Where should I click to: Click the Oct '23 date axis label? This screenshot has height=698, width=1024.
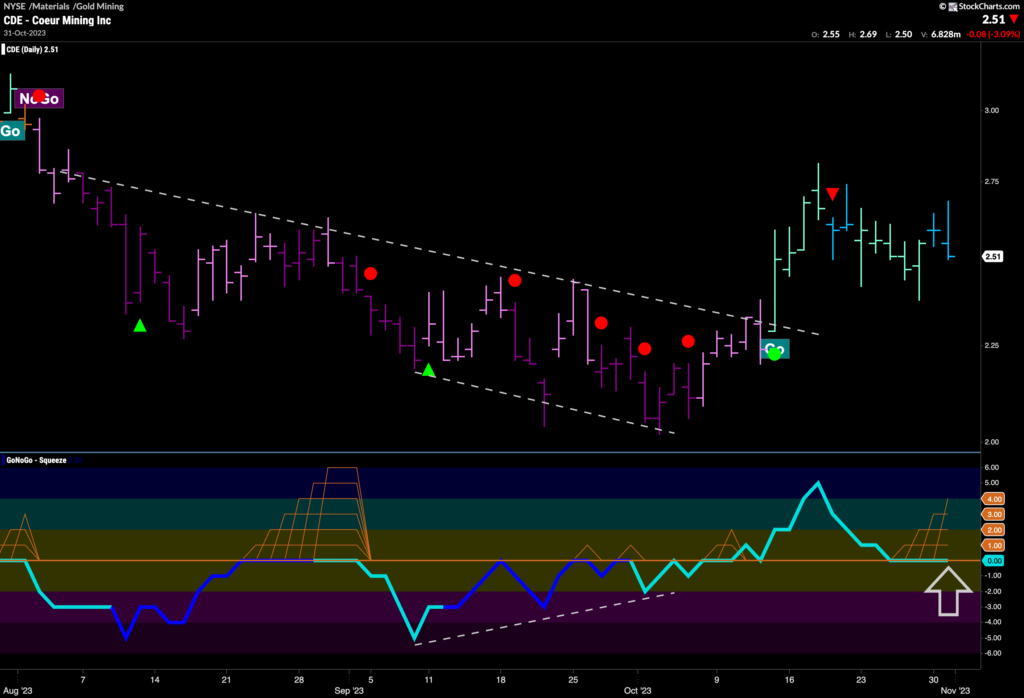click(x=636, y=690)
